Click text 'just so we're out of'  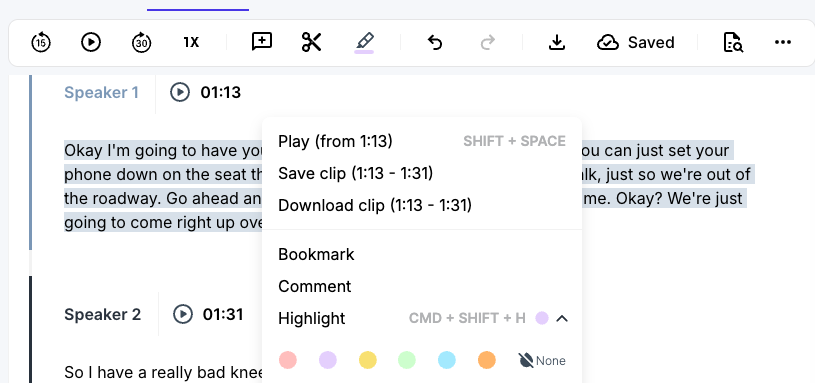[679, 174]
